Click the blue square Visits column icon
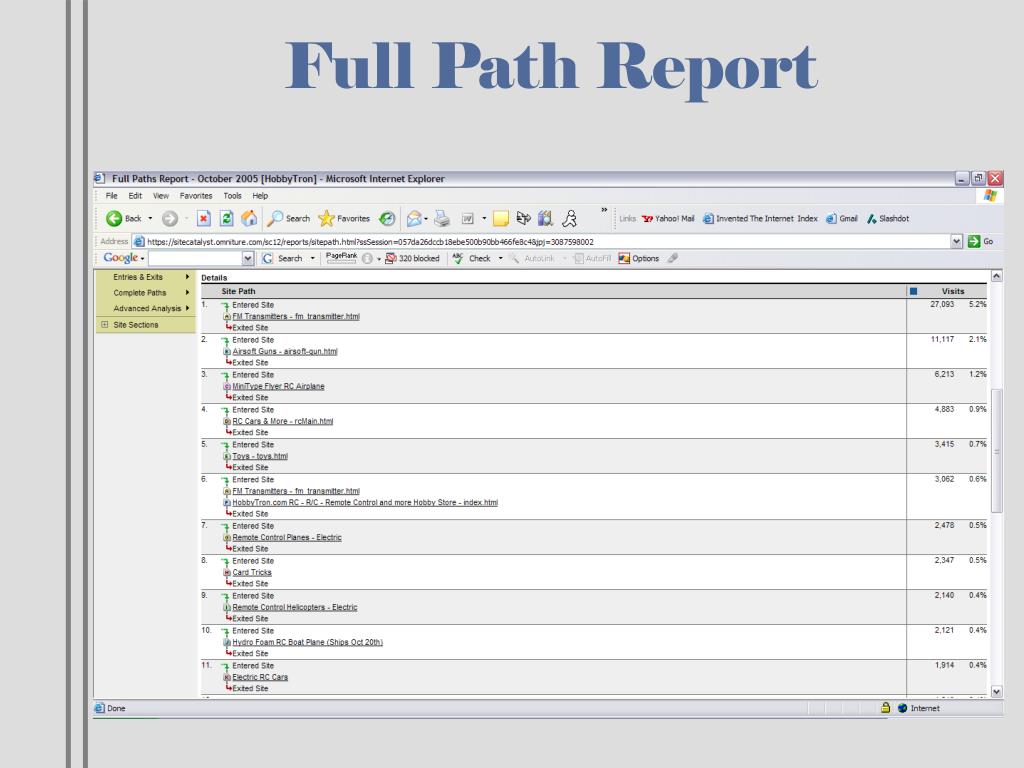The image size is (1024, 768). (914, 291)
